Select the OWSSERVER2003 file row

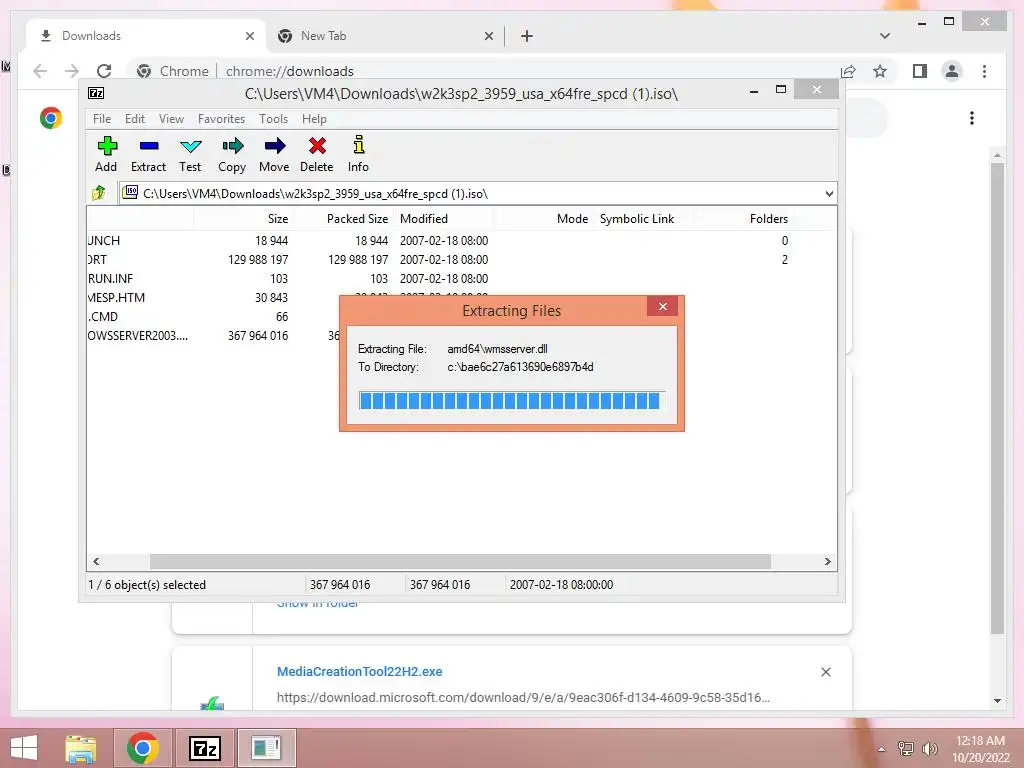click(213, 336)
